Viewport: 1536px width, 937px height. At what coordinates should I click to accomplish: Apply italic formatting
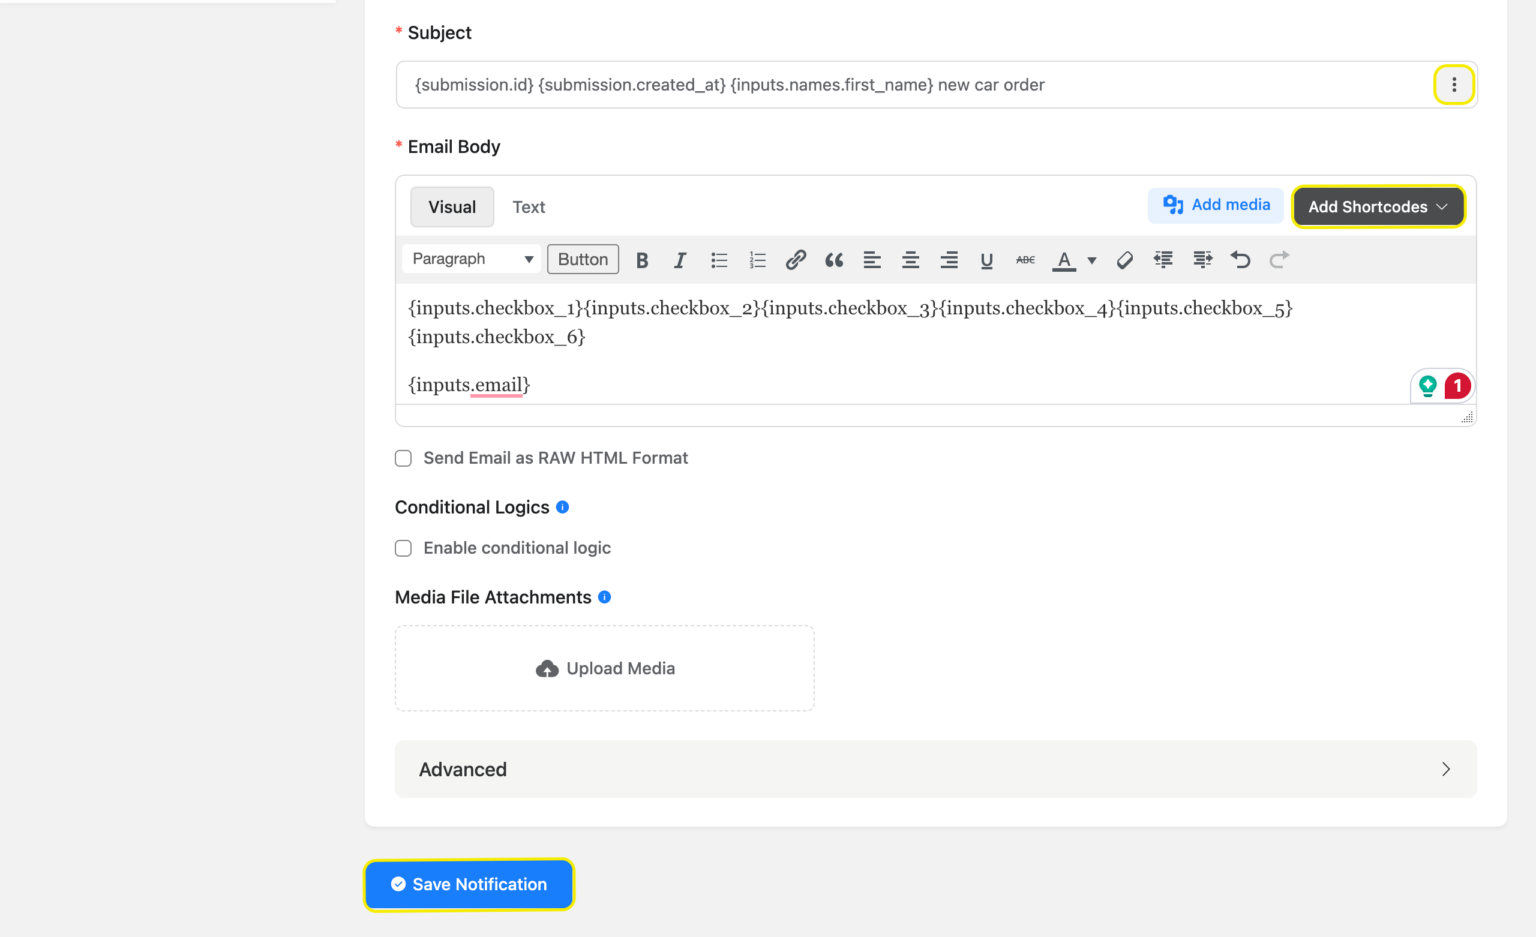pyautogui.click(x=680, y=259)
